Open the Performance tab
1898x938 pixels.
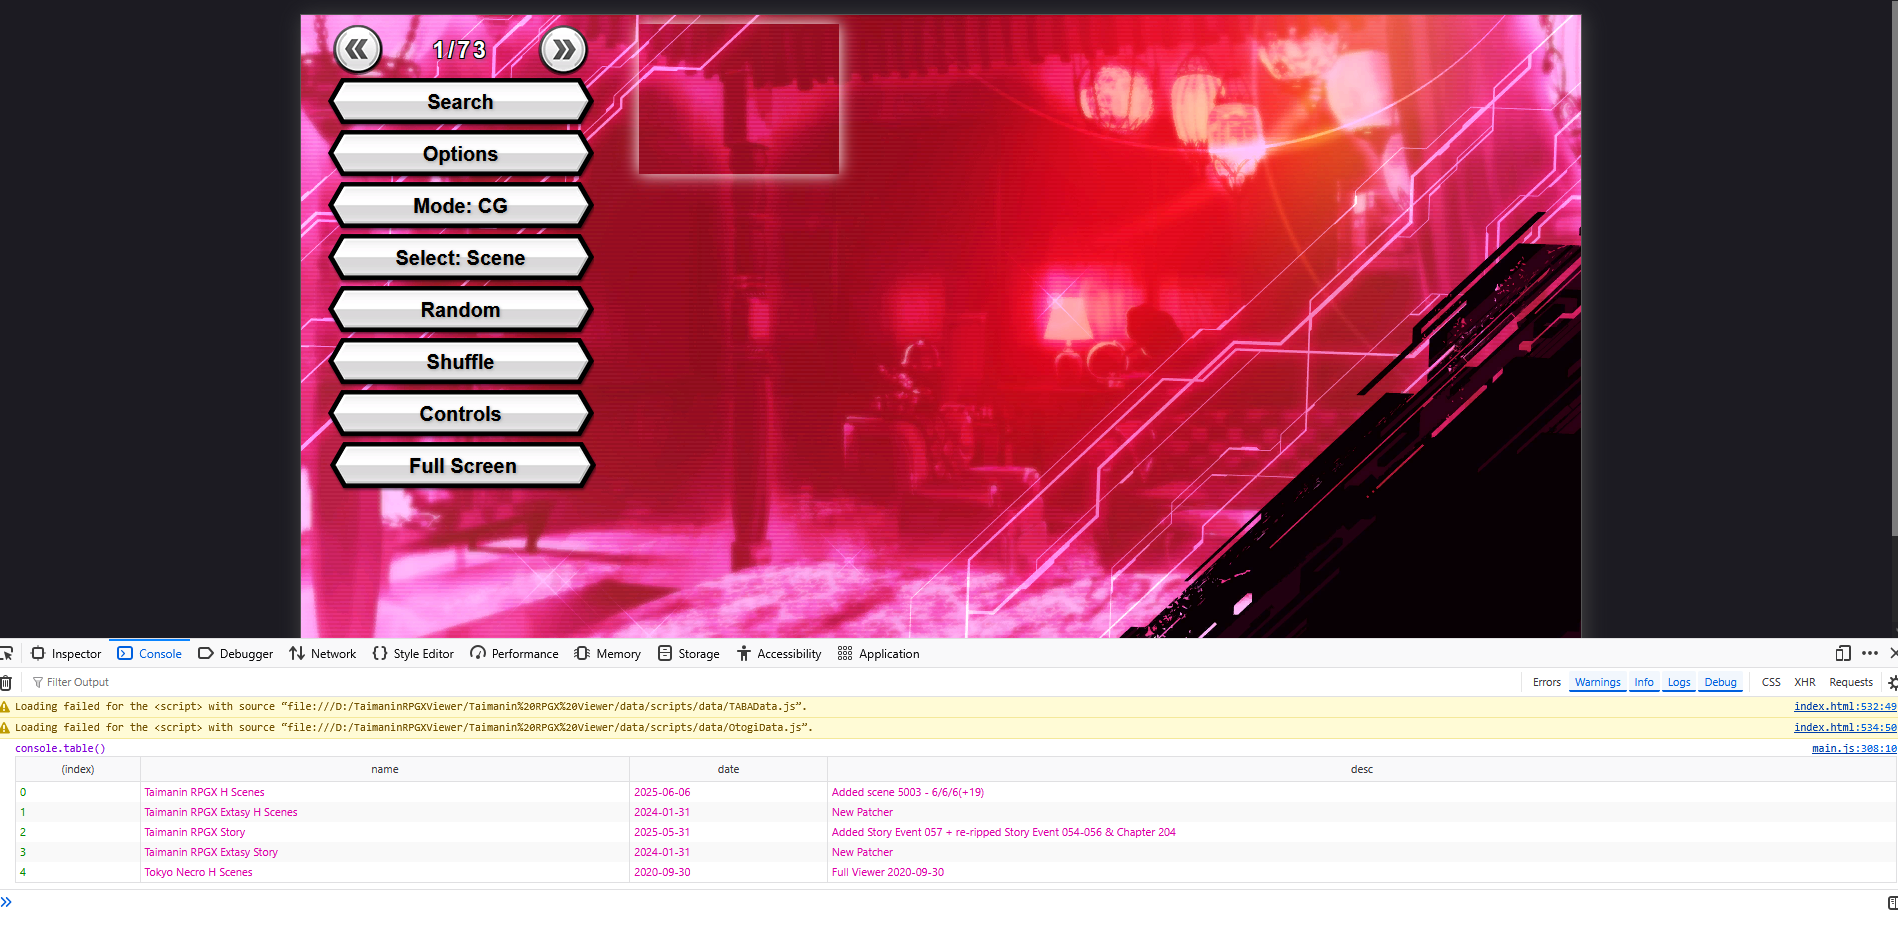tap(515, 653)
